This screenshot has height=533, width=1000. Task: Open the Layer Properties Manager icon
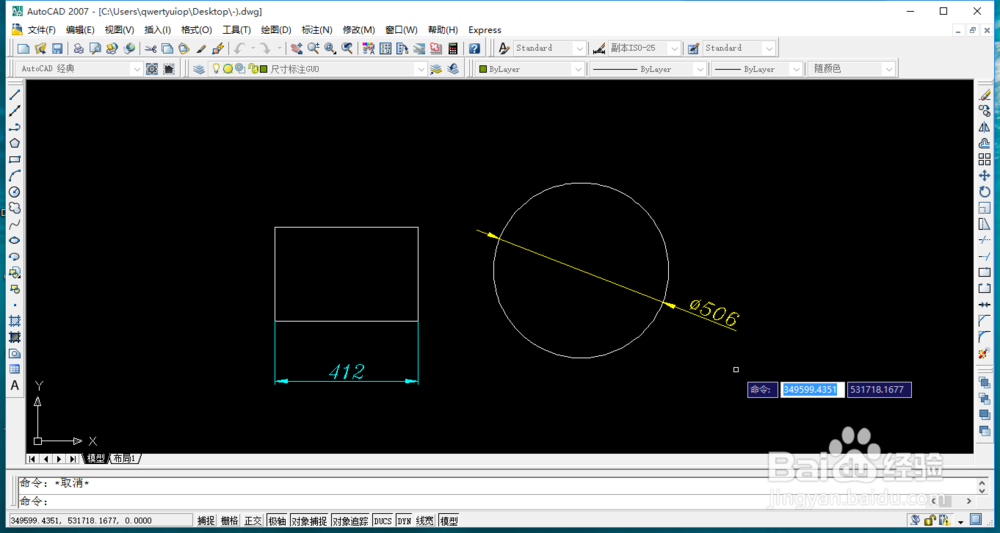click(199, 69)
